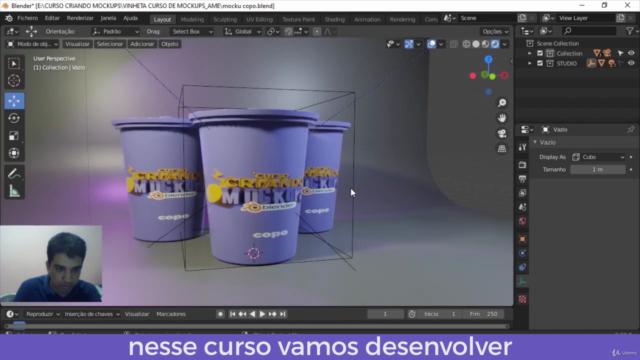Expand the STUDIO collection tree row
The height and width of the screenshot is (360, 640).
click(530, 63)
